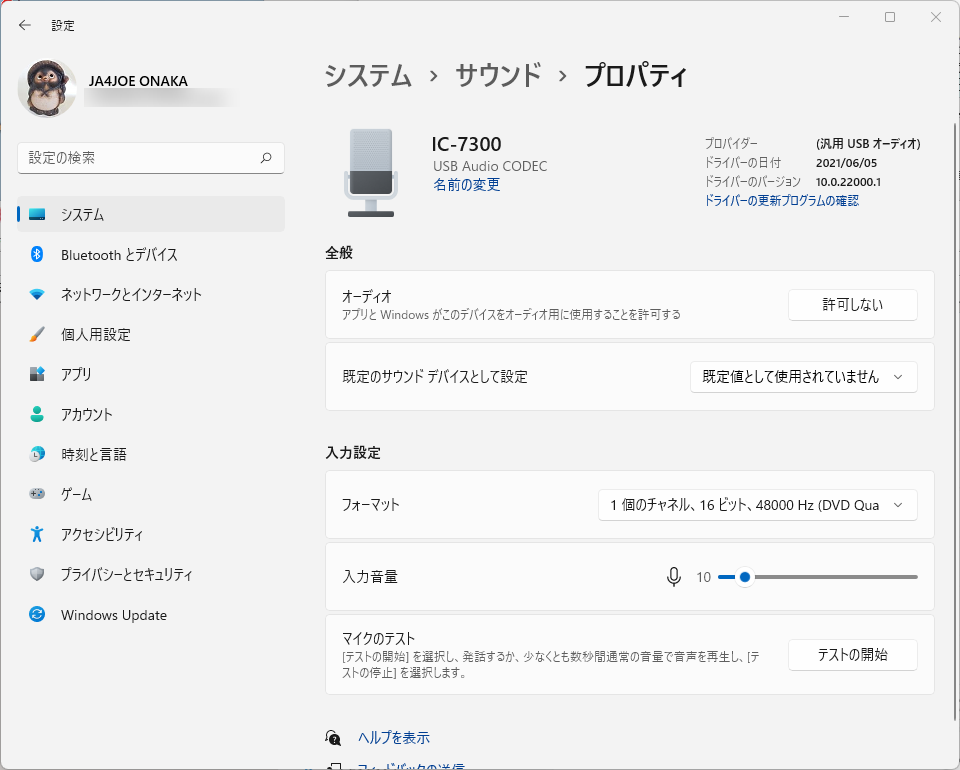Screen dimensions: 960x770
Task: Click the ネットワークとインターネット Wi-Fi icon
Action: (37, 295)
